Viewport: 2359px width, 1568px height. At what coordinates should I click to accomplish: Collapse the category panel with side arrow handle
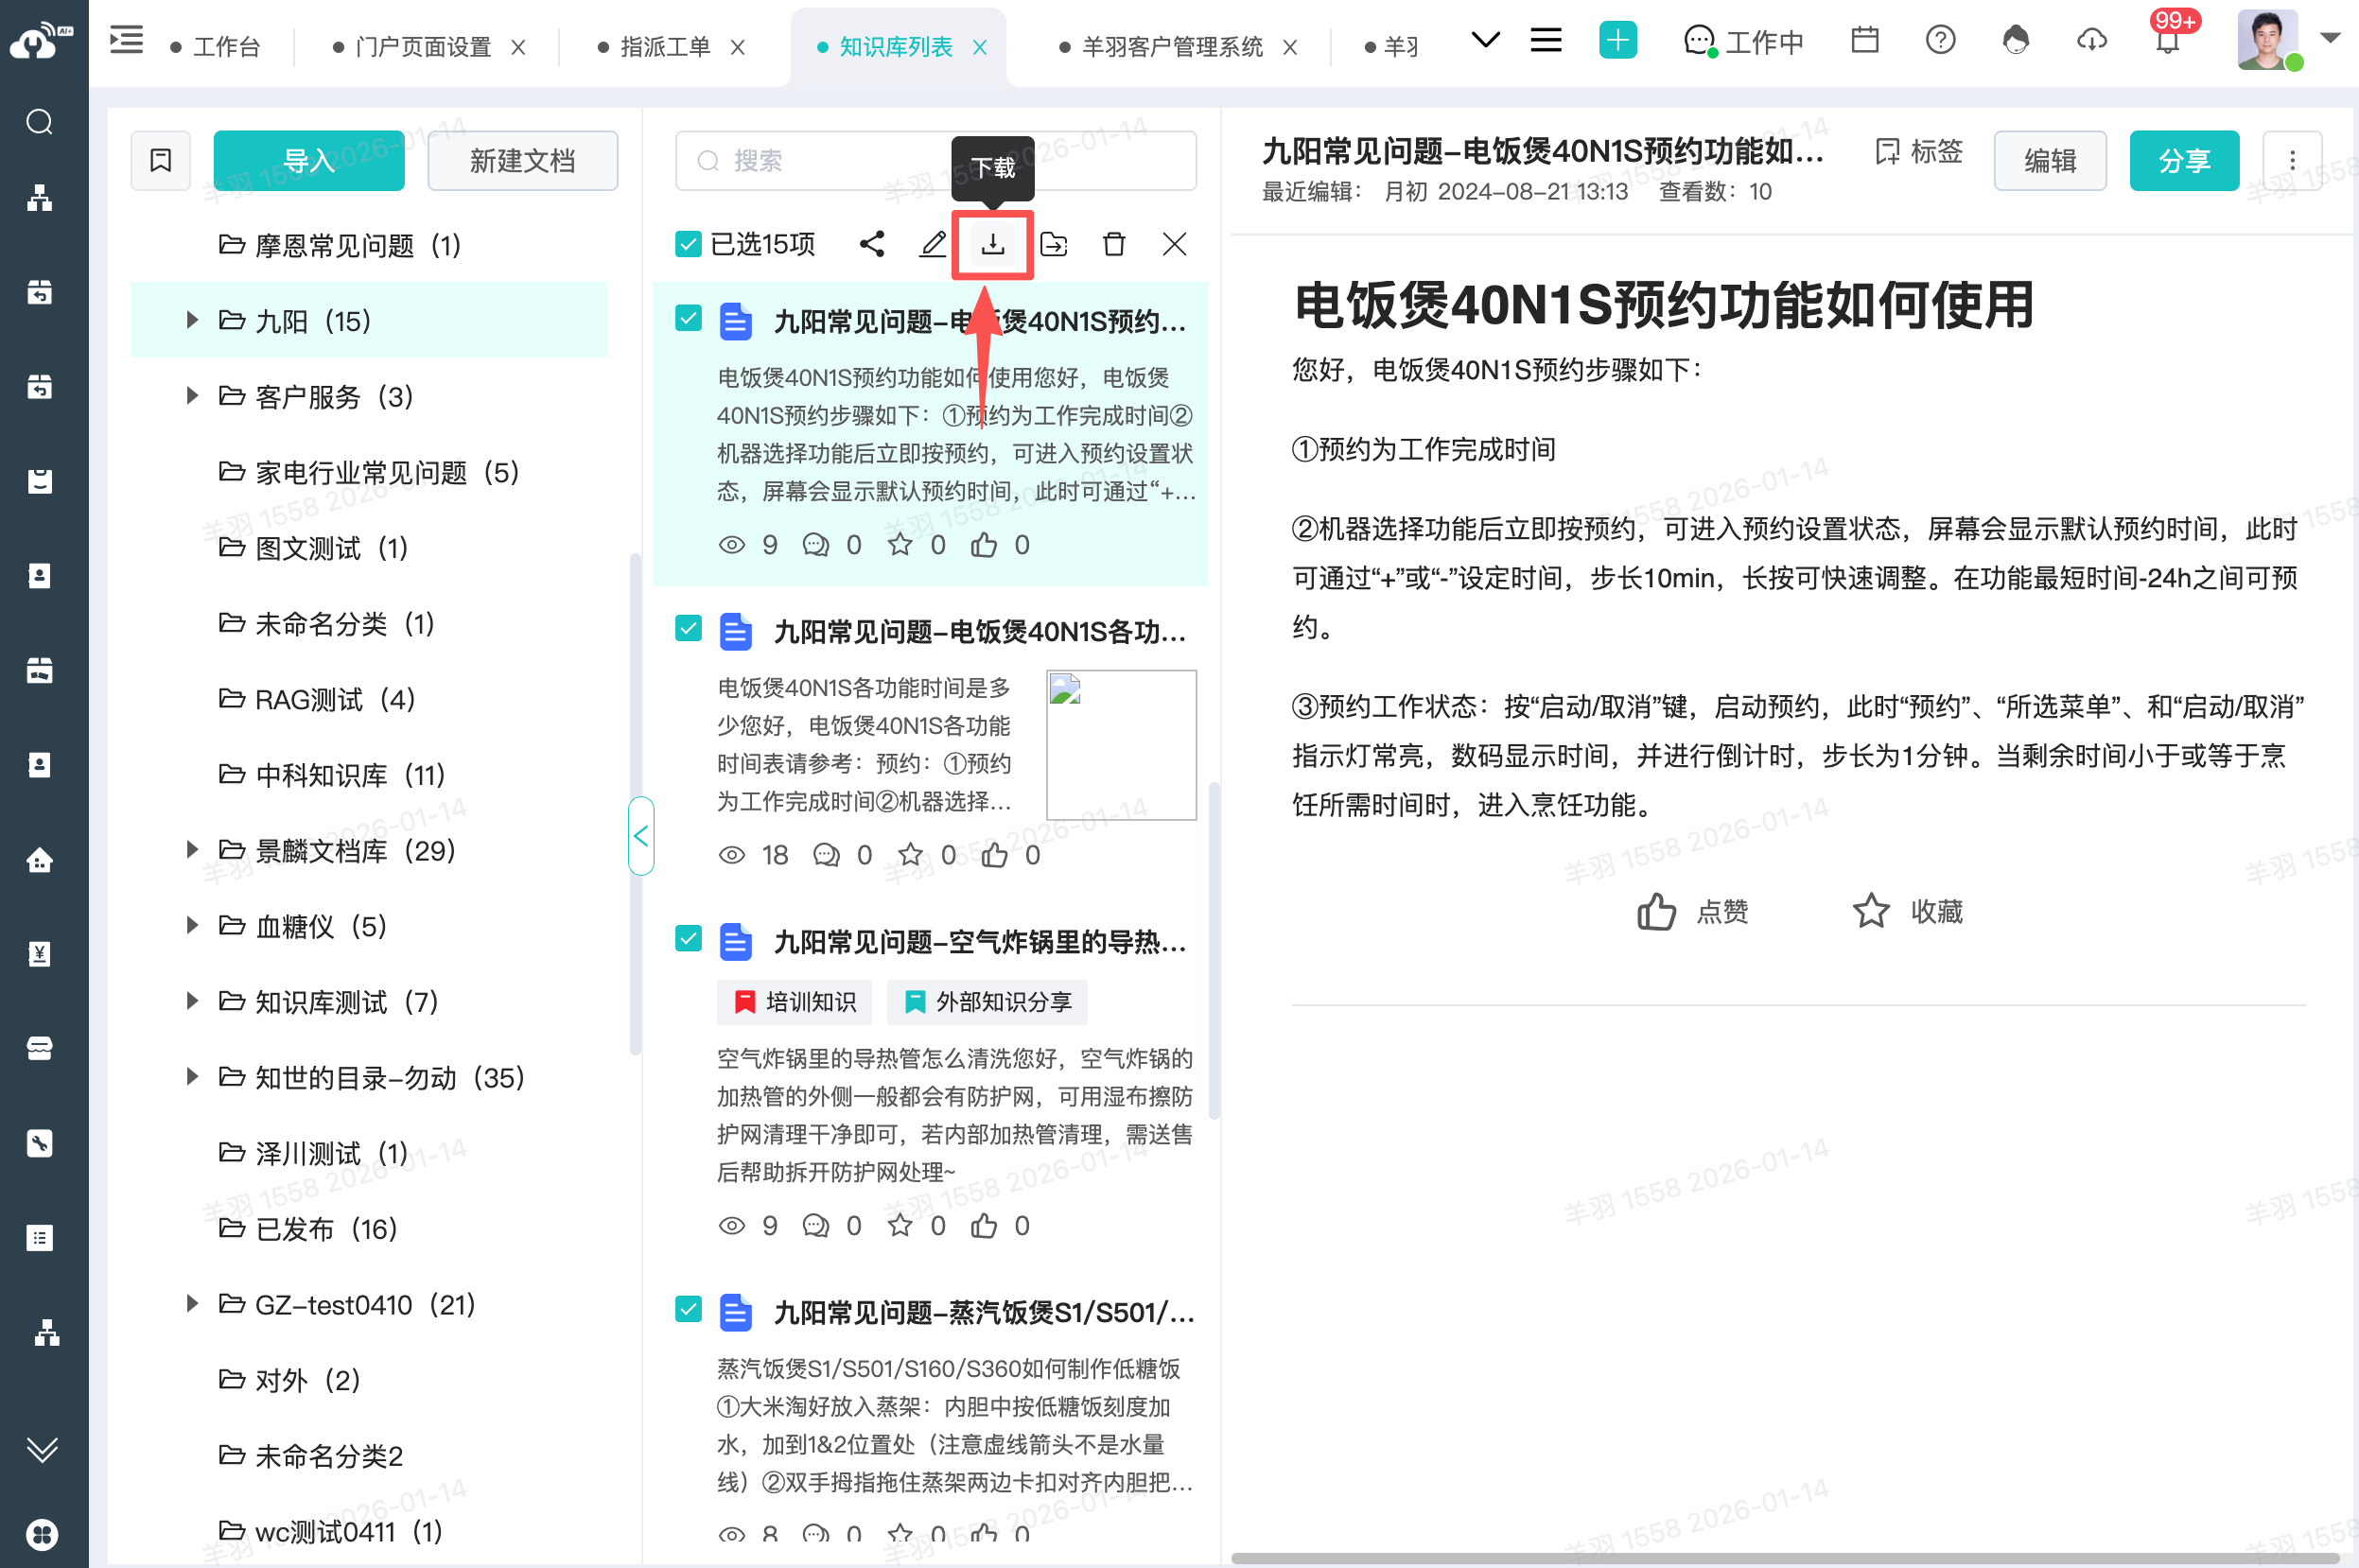[641, 836]
